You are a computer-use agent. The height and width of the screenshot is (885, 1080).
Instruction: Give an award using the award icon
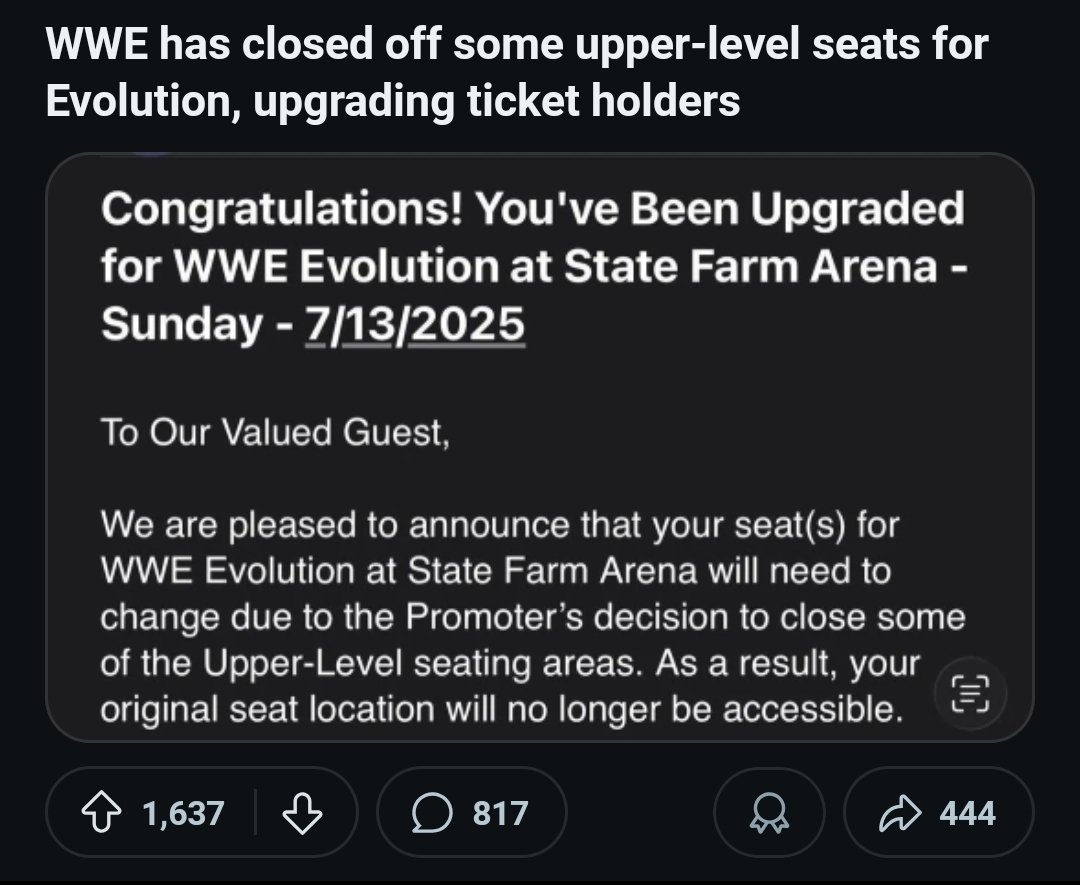tap(770, 813)
